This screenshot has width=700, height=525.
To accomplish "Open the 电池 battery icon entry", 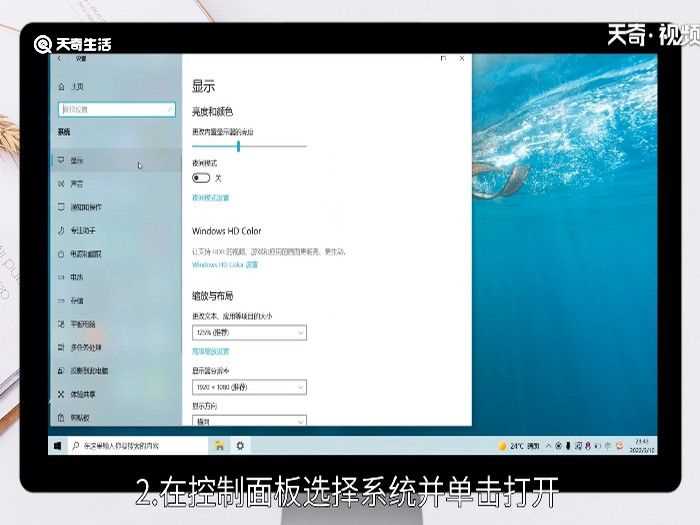I will [61, 277].
